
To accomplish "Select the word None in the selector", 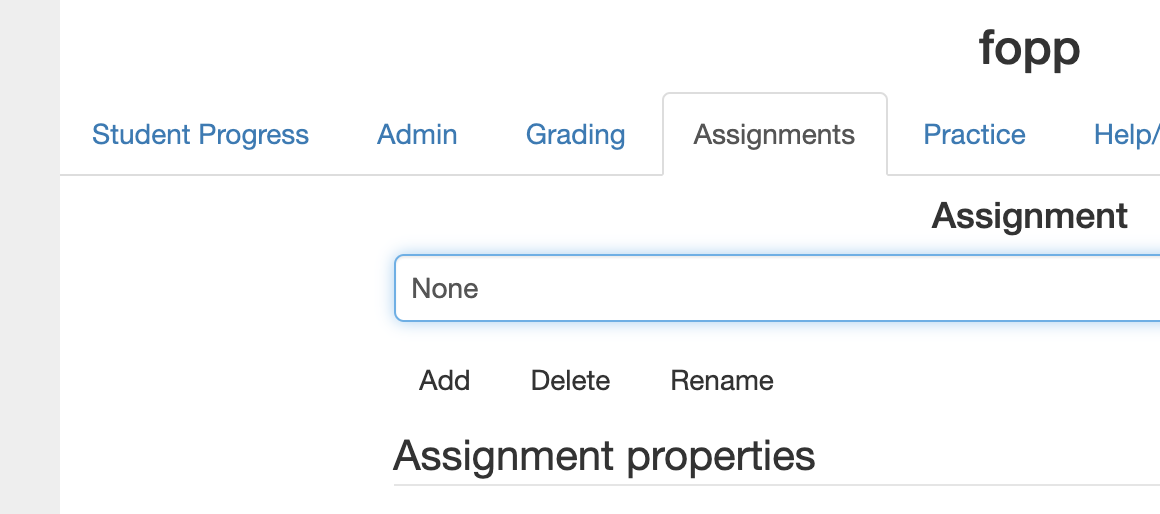I will (445, 288).
